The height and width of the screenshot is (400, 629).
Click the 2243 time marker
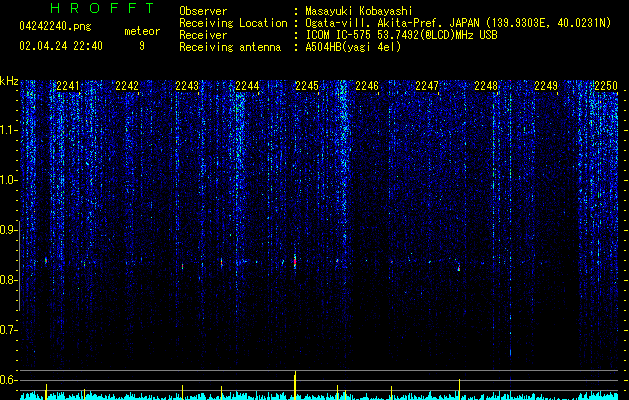[x=187, y=86]
